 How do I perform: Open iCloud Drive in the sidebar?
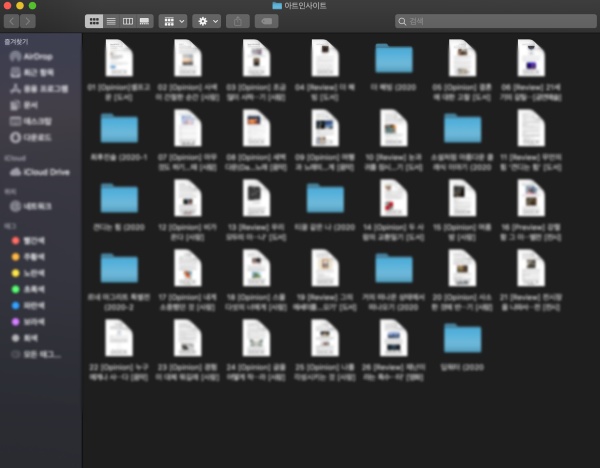40,172
